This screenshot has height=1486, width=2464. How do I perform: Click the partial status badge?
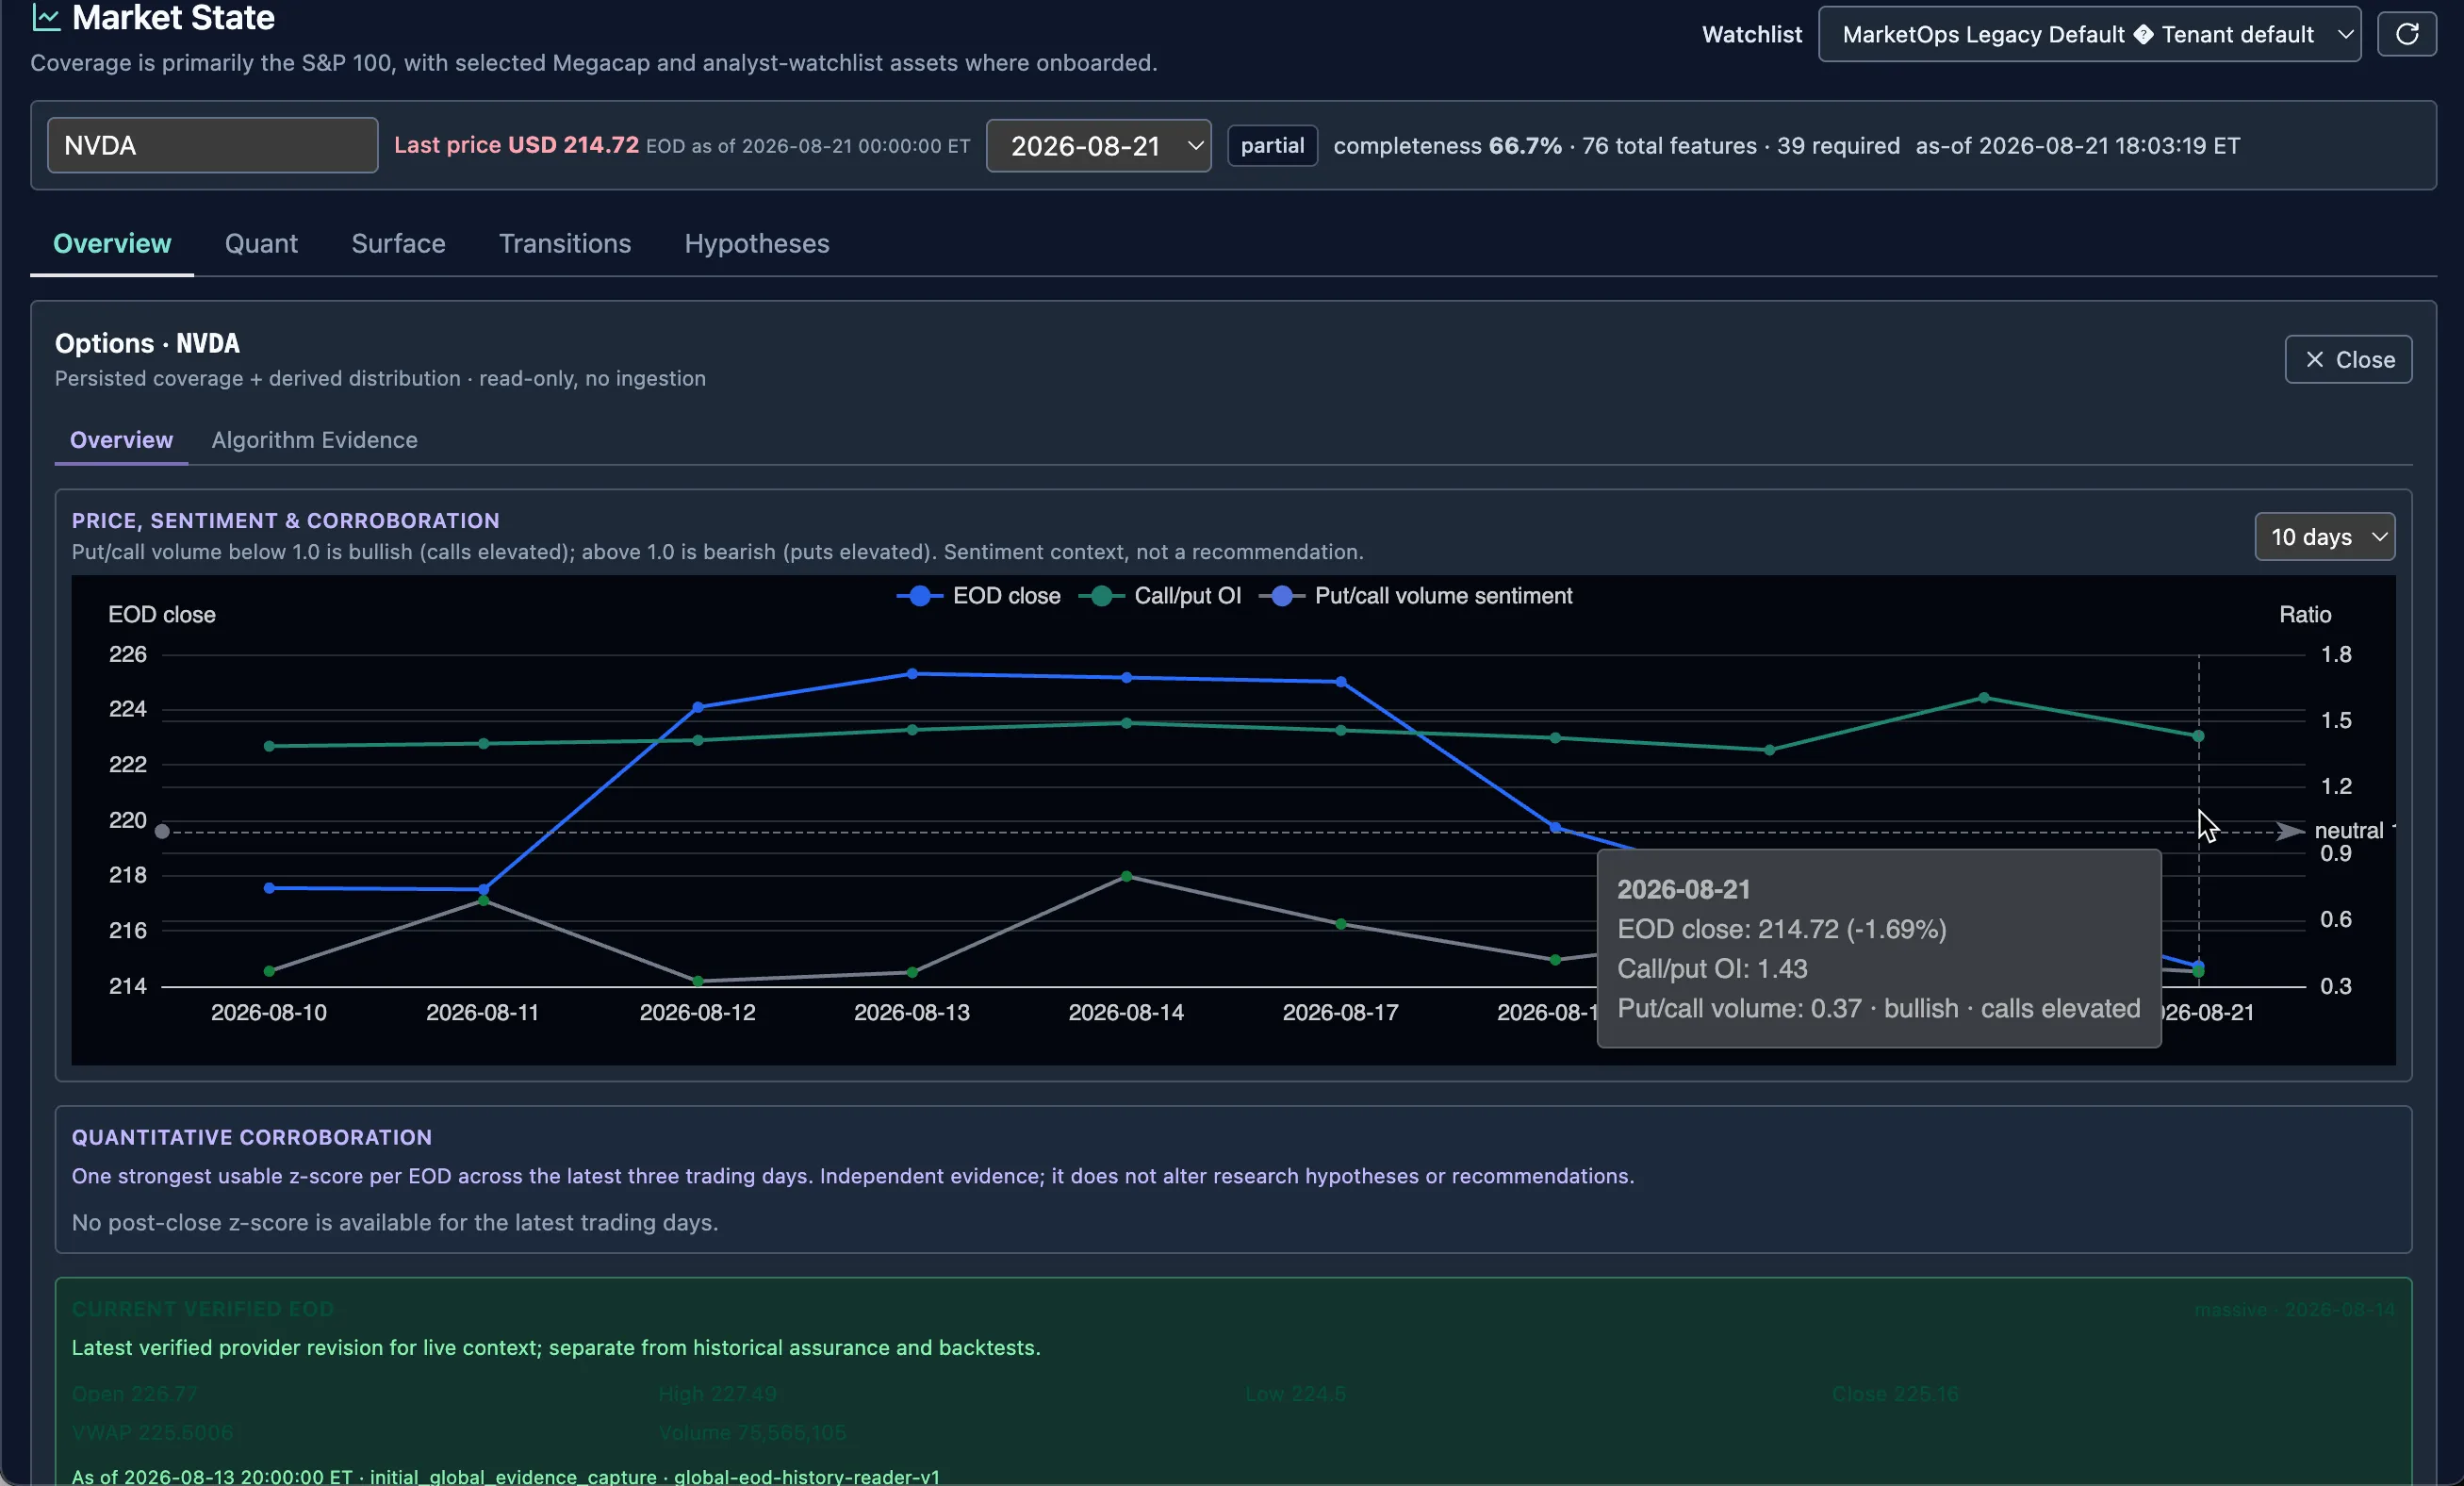coord(1272,146)
